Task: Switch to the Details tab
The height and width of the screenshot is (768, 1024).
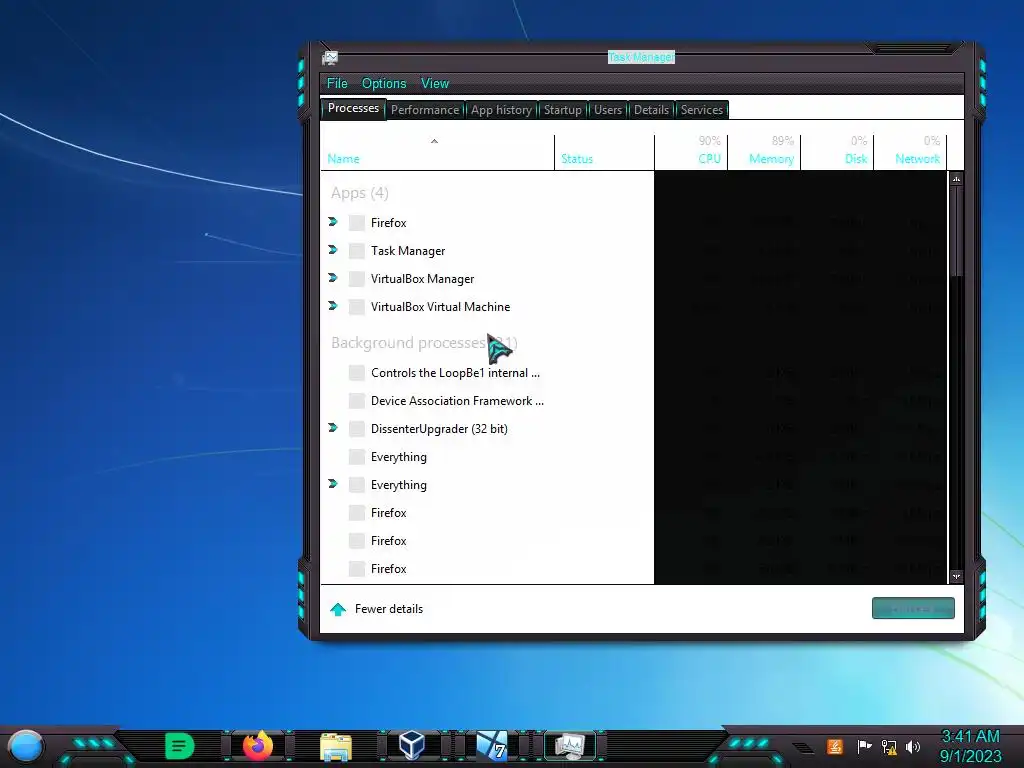Action: 651,110
